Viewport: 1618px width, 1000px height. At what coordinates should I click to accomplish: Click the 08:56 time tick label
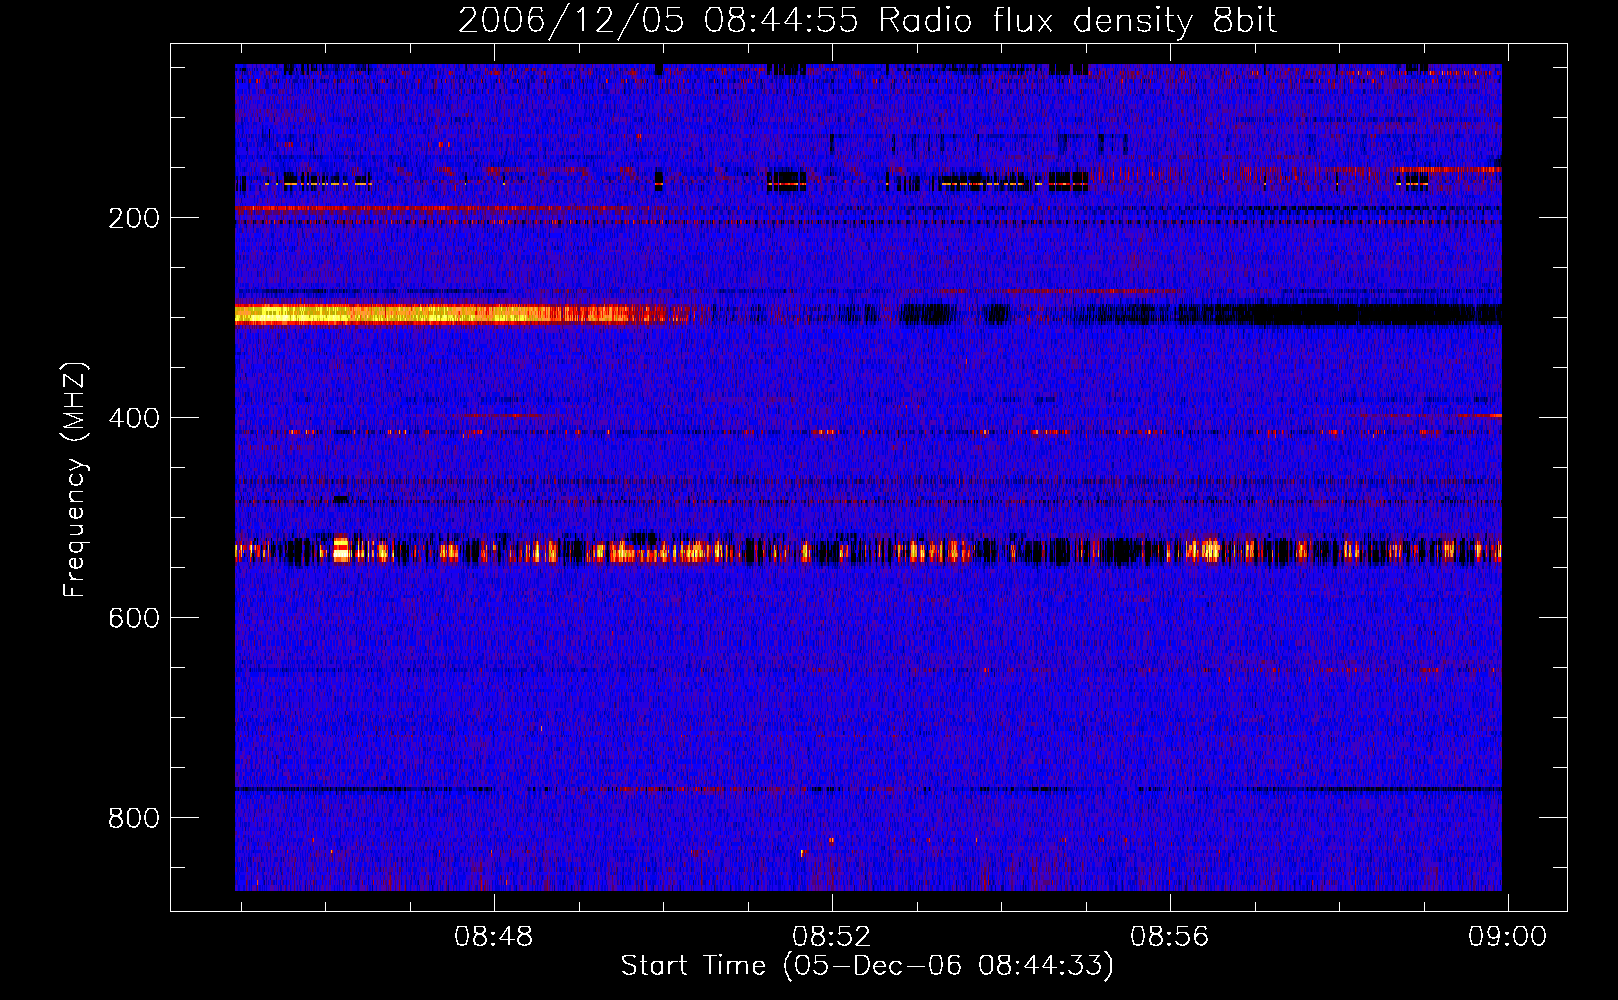coord(1170,937)
